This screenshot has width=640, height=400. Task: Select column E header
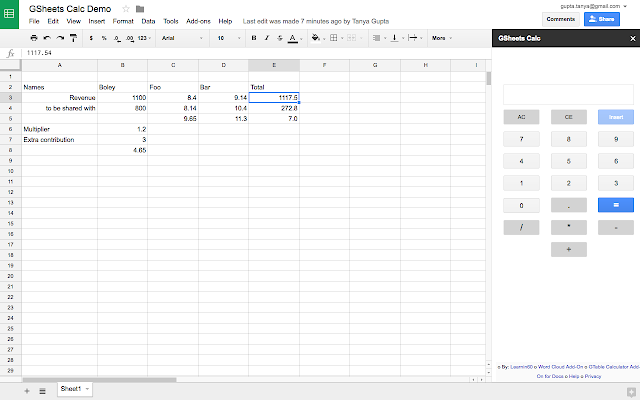pyautogui.click(x=274, y=65)
